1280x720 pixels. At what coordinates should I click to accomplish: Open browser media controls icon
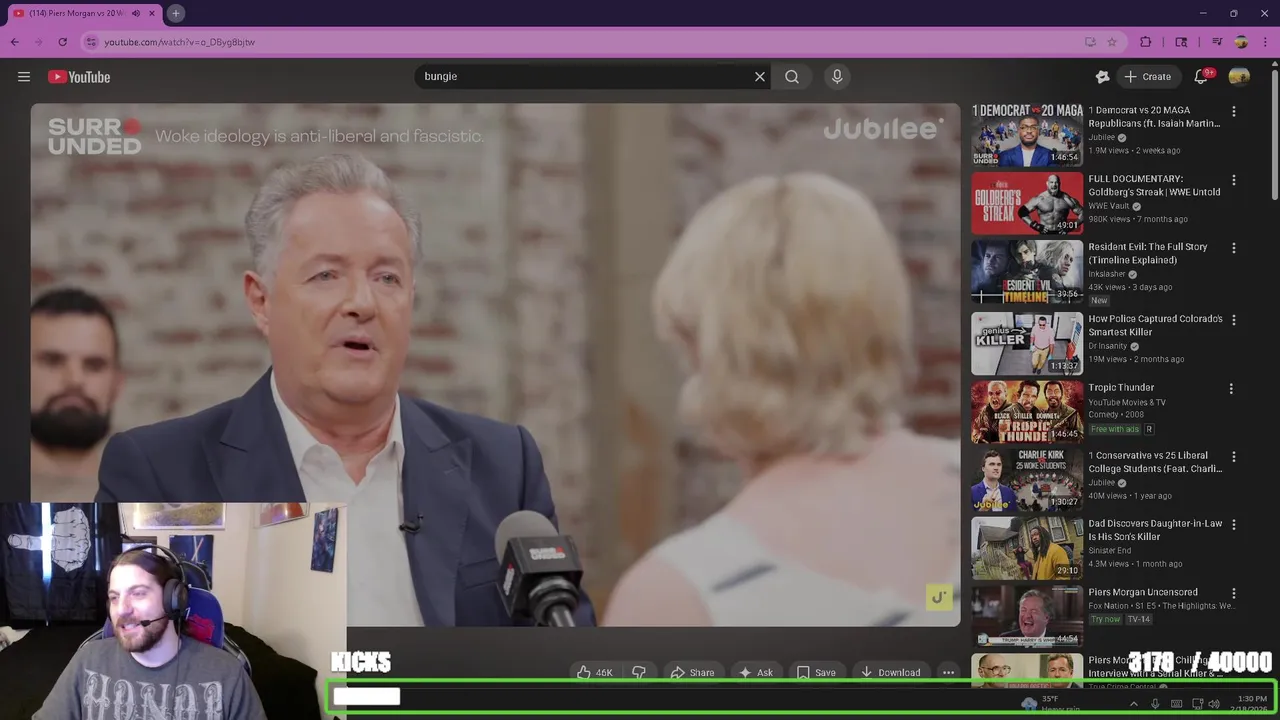pyautogui.click(x=1217, y=42)
